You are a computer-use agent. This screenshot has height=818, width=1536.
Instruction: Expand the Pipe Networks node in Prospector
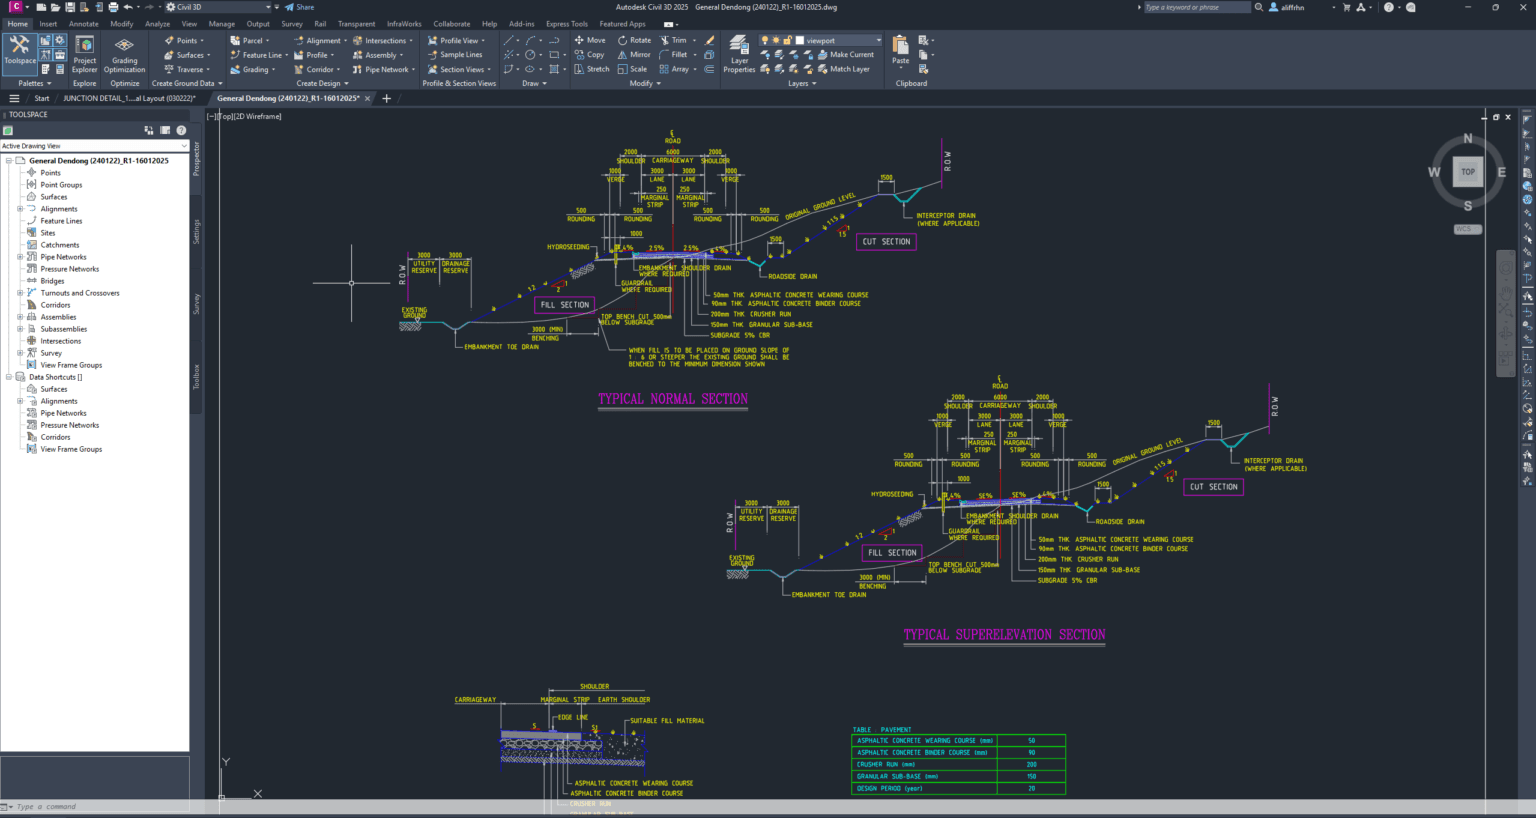[20, 257]
